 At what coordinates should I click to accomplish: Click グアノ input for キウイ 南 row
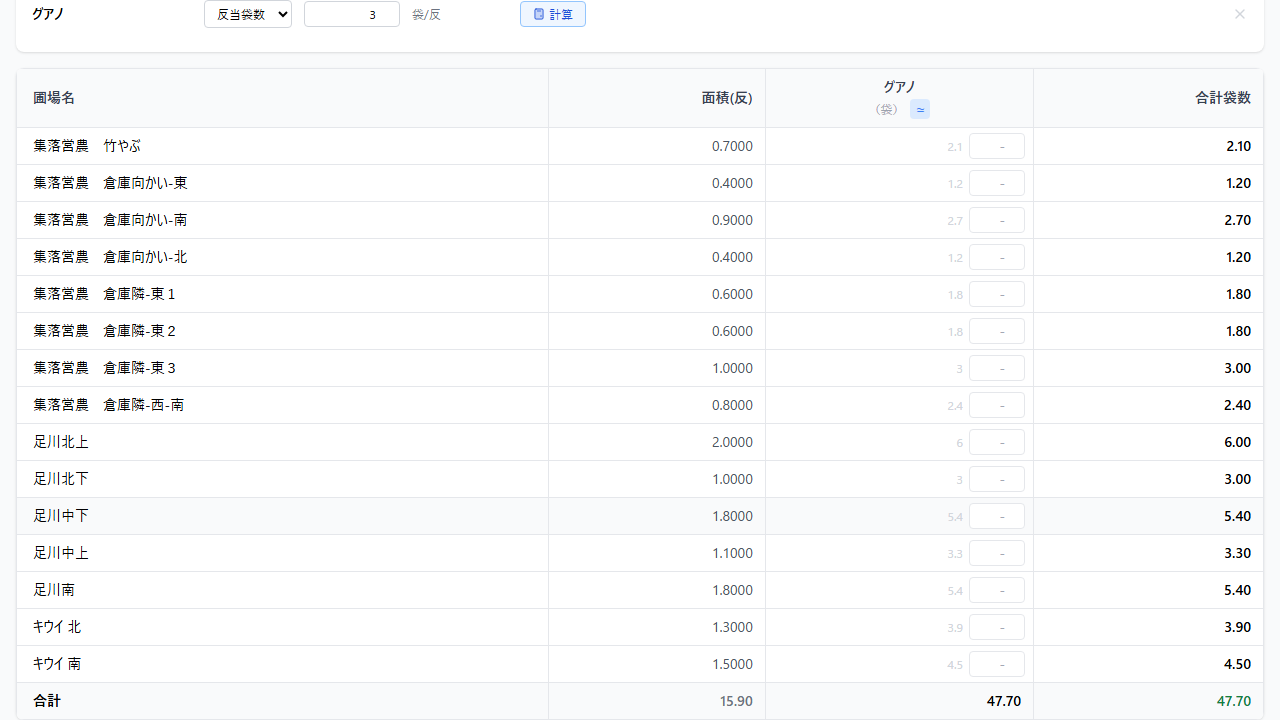[x=996, y=664]
